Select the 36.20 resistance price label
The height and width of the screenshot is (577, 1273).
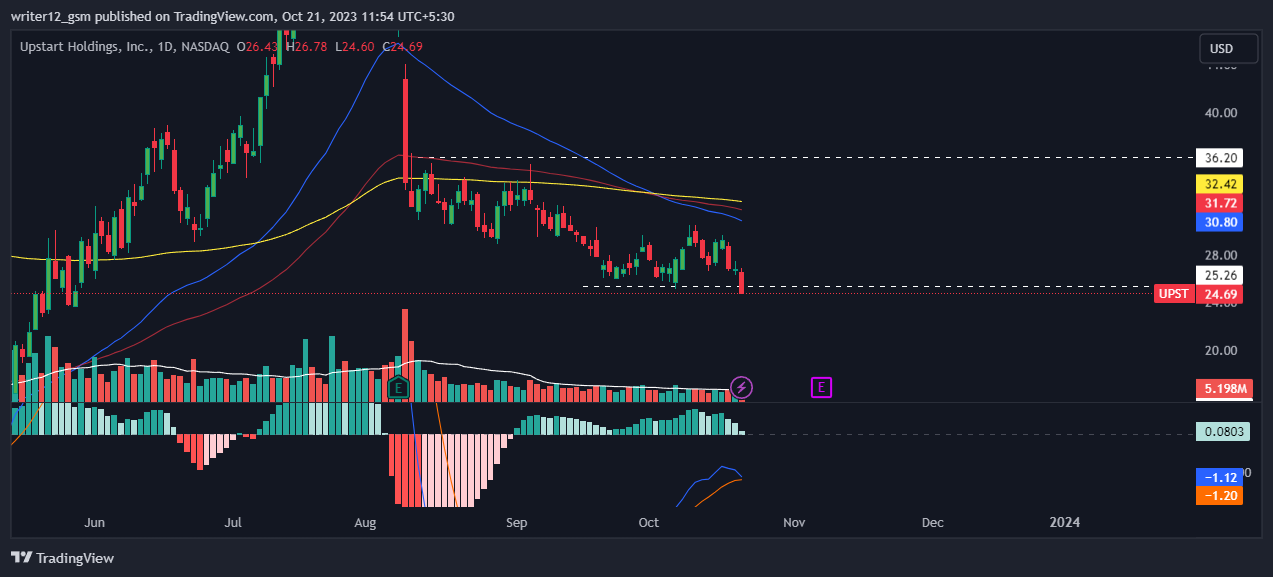[1219, 158]
